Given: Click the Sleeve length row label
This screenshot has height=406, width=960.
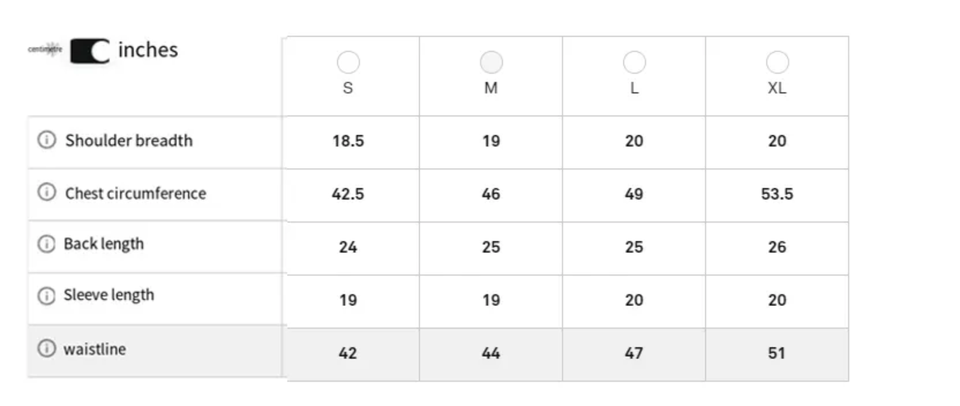Looking at the screenshot, I should pos(109,296).
